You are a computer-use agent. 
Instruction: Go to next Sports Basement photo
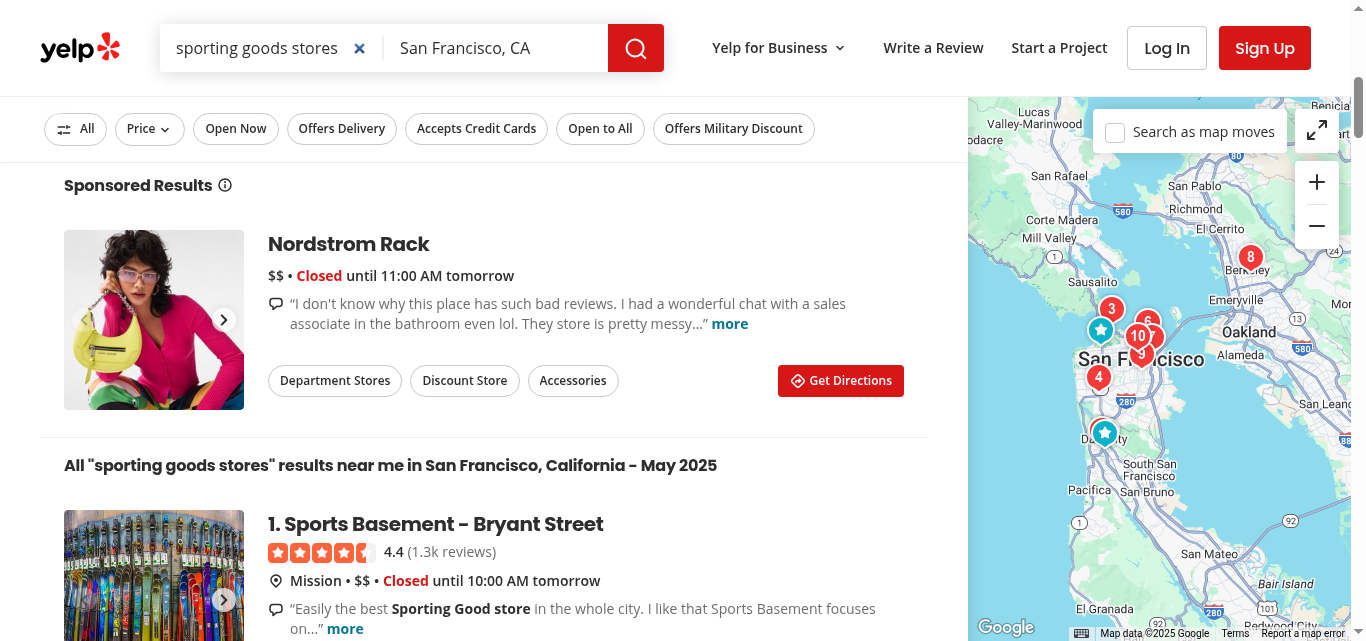[224, 600]
